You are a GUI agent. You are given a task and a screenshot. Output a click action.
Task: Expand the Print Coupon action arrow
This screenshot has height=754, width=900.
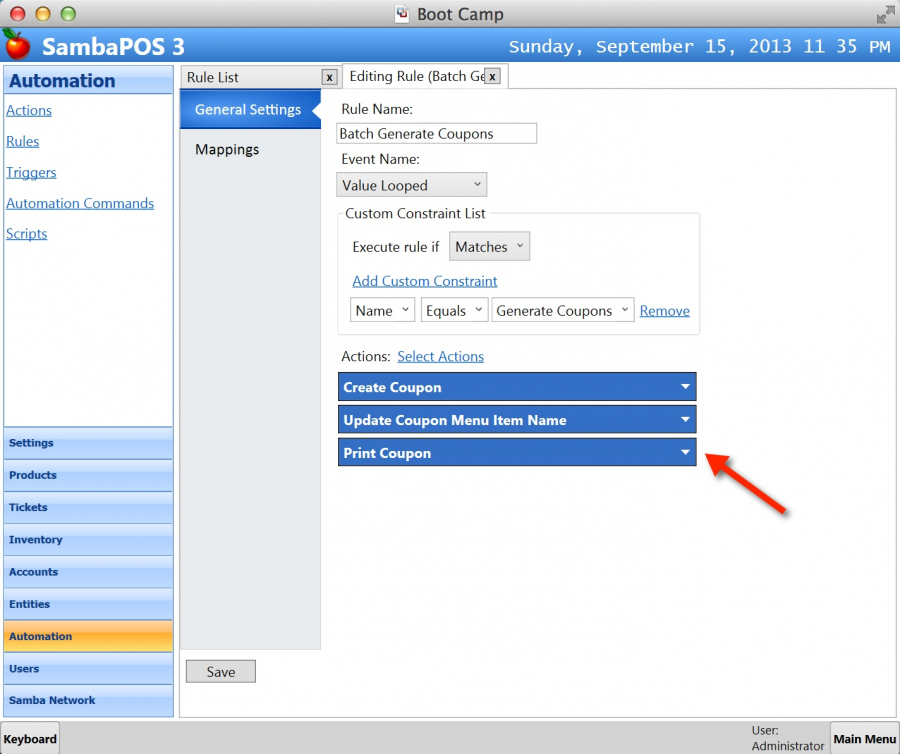coord(685,453)
